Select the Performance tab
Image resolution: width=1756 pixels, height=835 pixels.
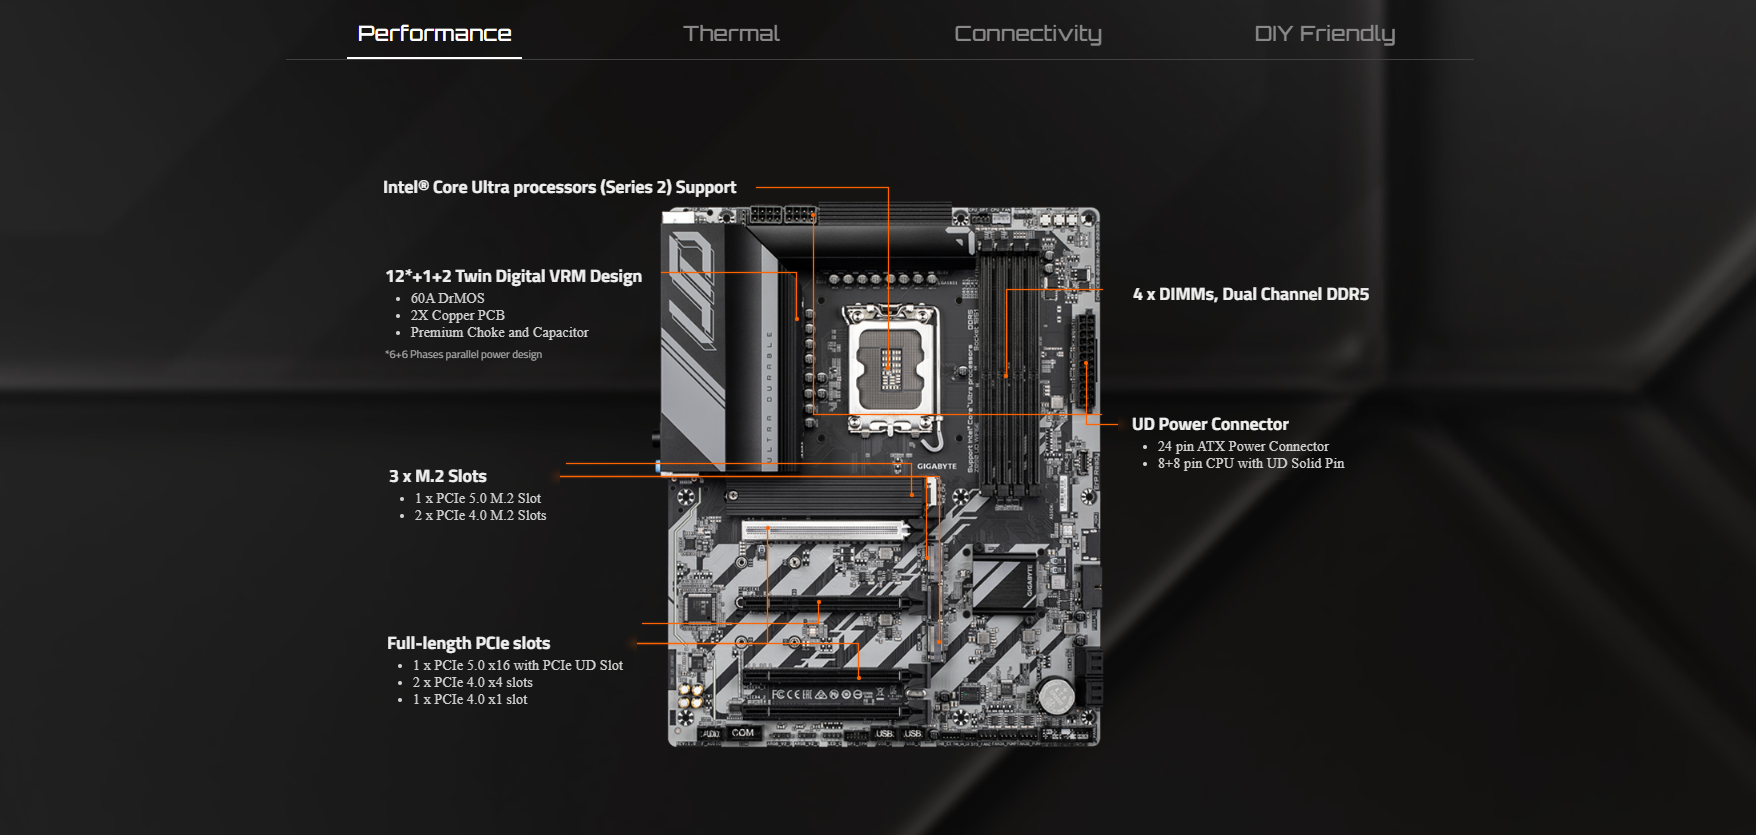click(x=434, y=33)
